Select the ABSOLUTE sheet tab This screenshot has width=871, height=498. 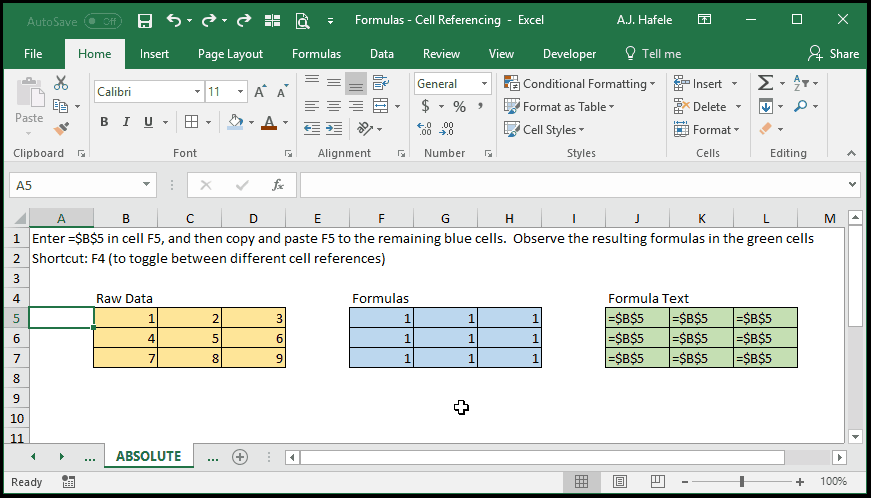click(x=148, y=456)
